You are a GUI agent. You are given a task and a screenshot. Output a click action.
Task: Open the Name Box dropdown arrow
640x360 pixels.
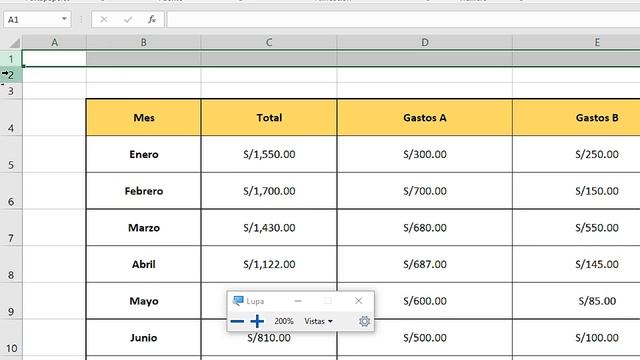(64, 19)
